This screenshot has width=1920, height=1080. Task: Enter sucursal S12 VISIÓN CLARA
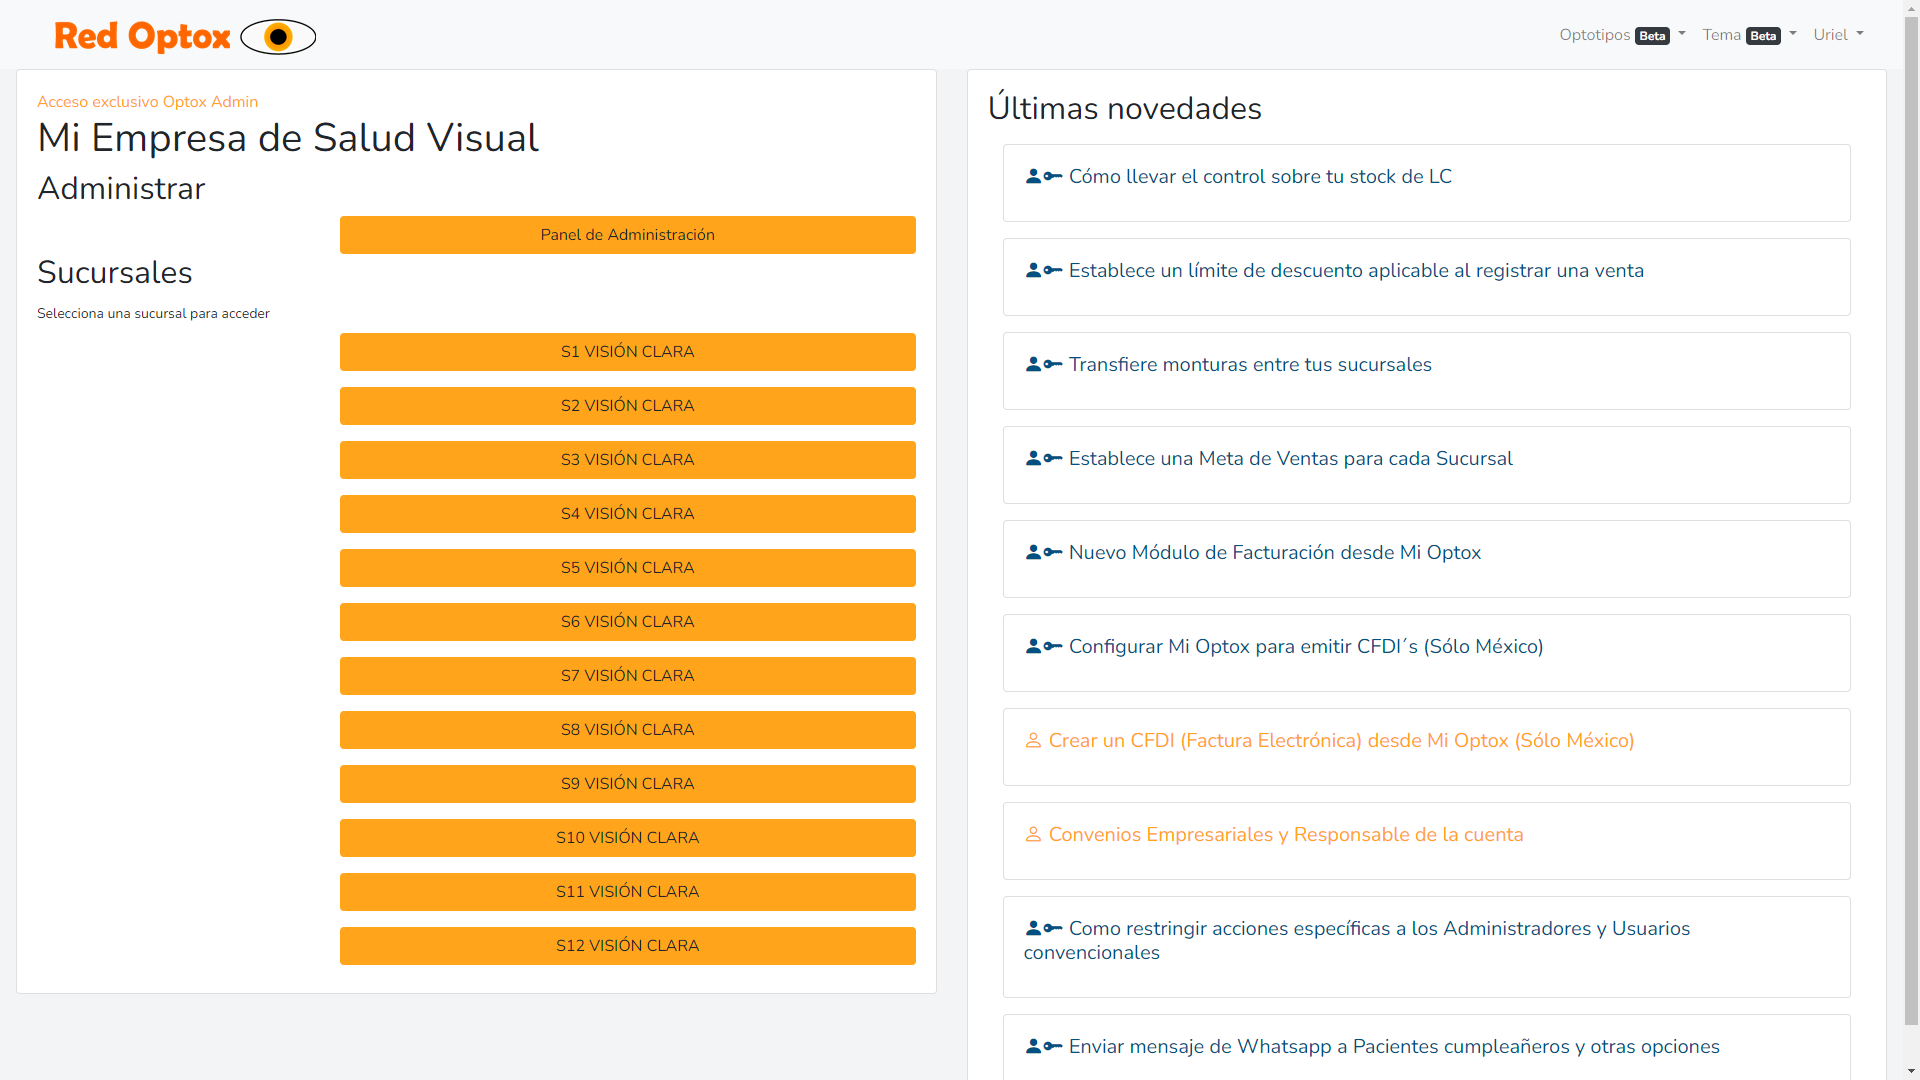[627, 946]
